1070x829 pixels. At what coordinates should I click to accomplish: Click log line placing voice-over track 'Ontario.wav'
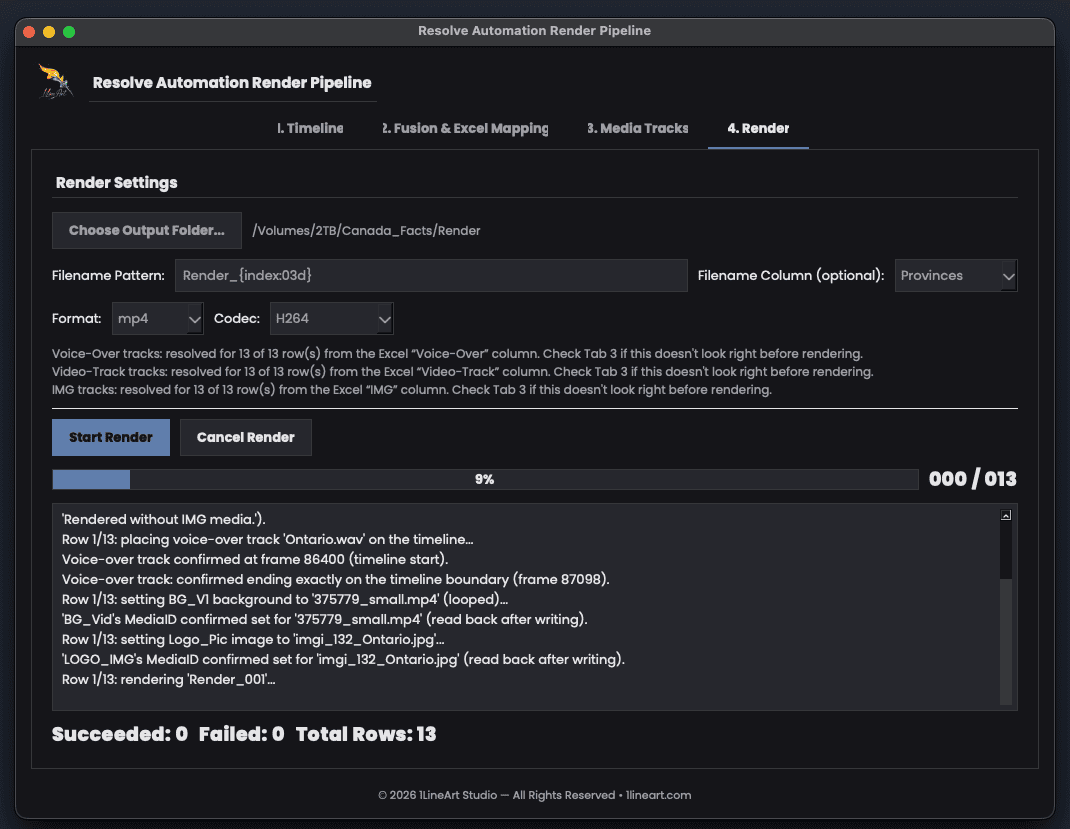point(268,539)
